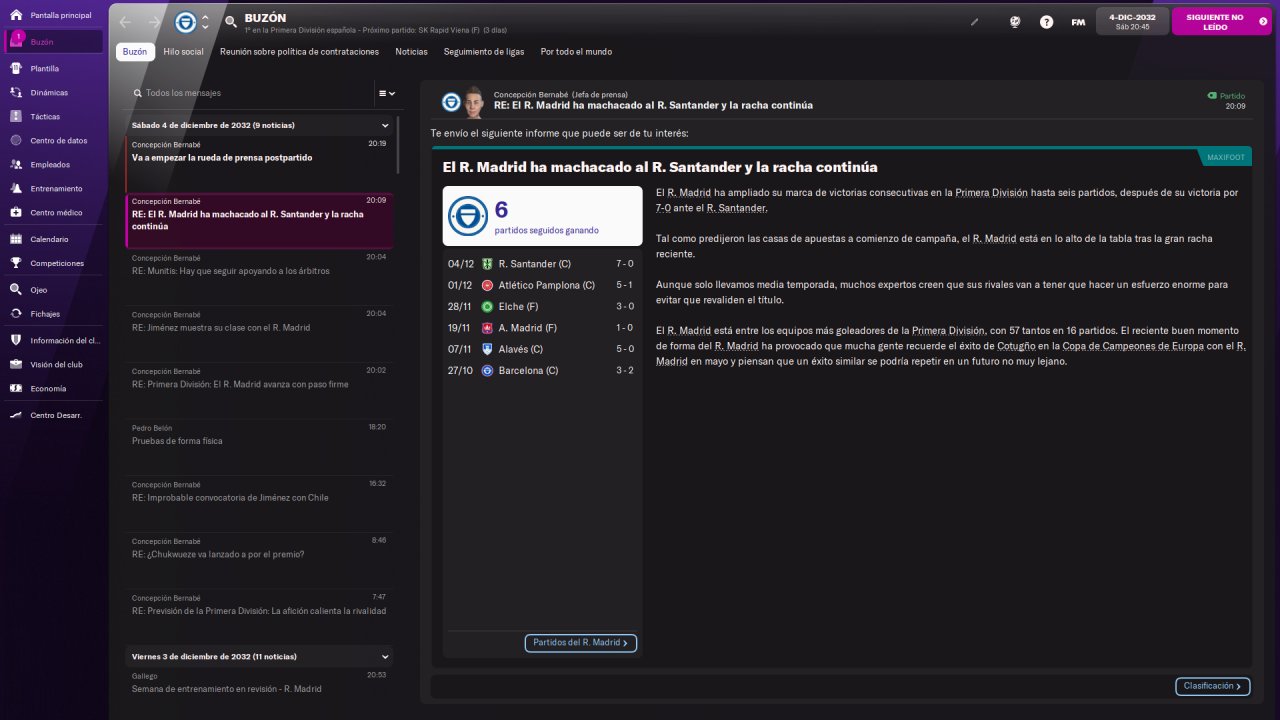This screenshot has width=1280, height=720.
Task: Click the globe icon in top bar
Action: pos(1014,21)
